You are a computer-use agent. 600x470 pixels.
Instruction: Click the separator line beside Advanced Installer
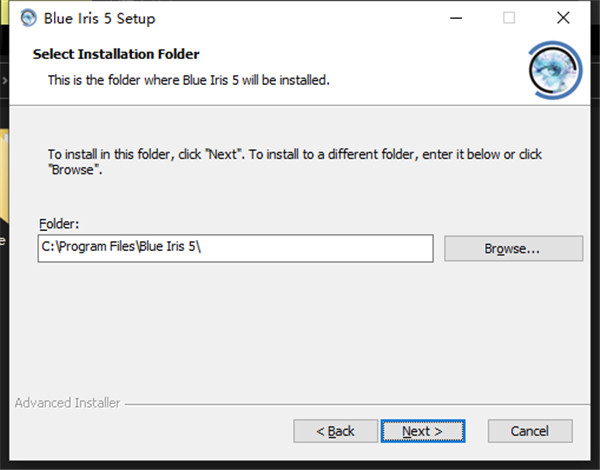[x=350, y=405]
